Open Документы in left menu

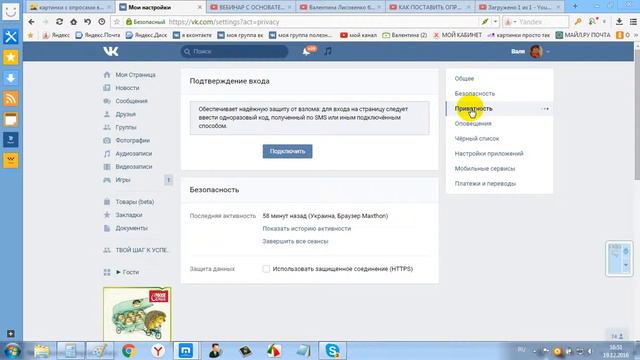click(x=131, y=228)
